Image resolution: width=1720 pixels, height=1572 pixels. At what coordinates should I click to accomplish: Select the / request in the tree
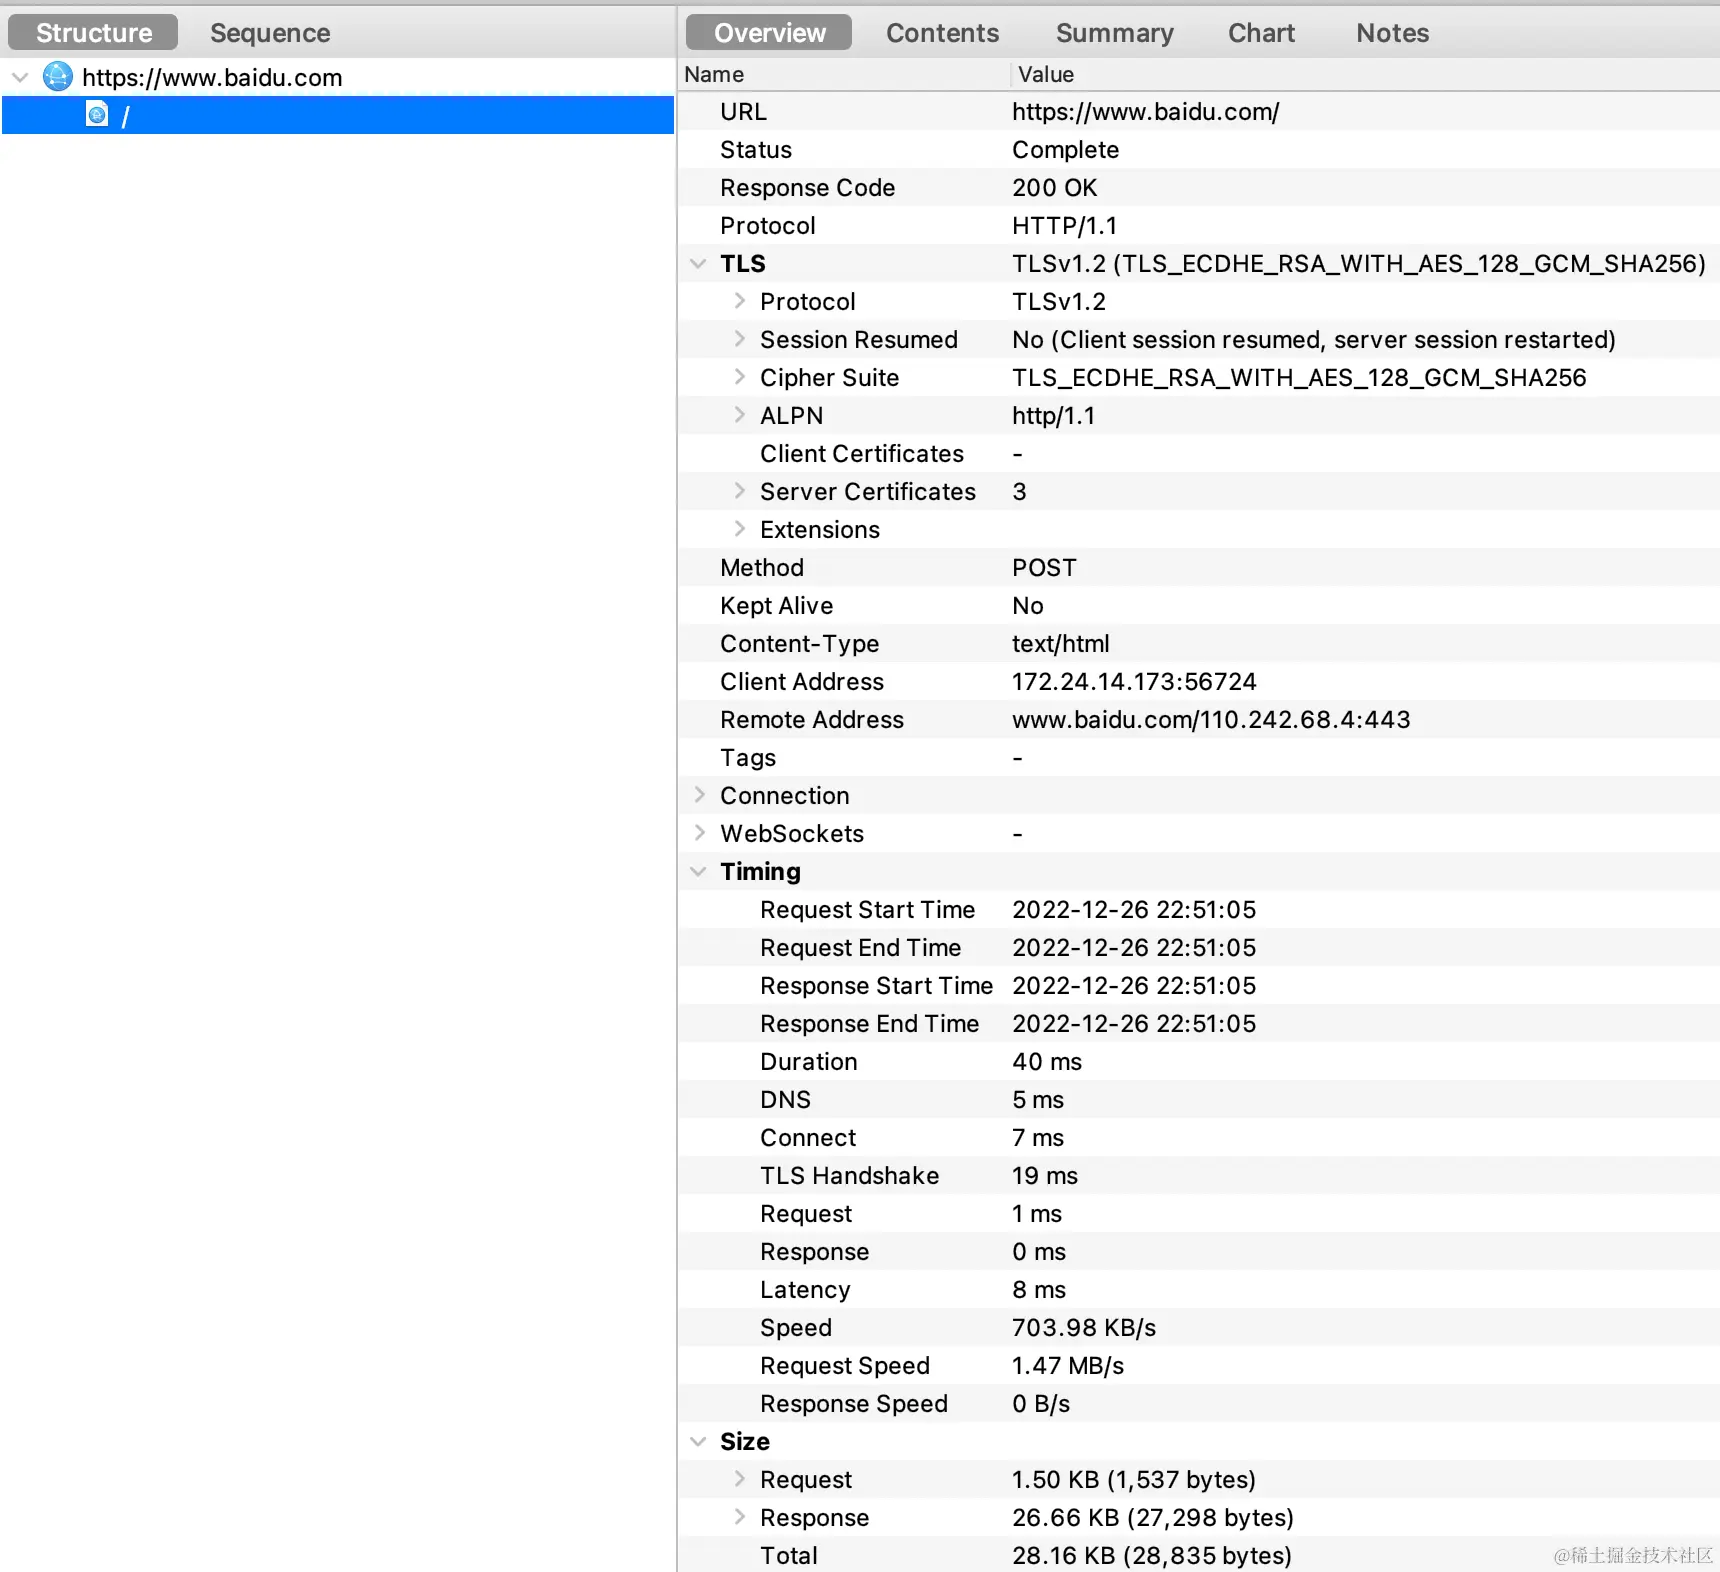(x=338, y=115)
